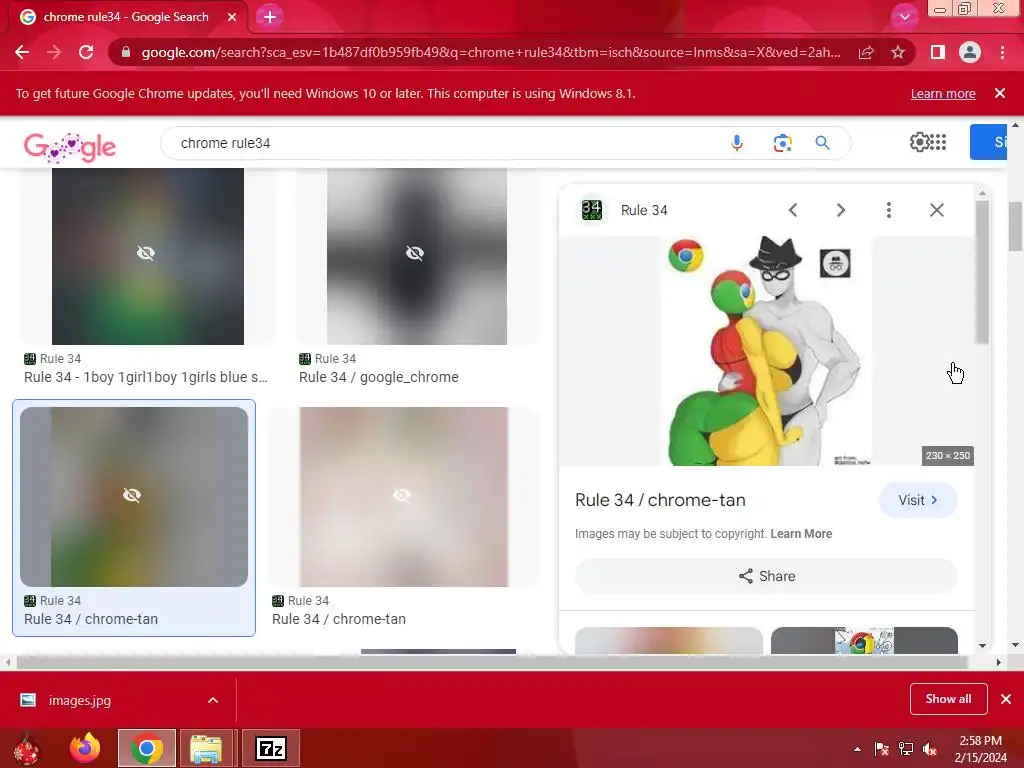Open result titled 'Rule 34 / google_chrome'

pyautogui.click(x=379, y=377)
